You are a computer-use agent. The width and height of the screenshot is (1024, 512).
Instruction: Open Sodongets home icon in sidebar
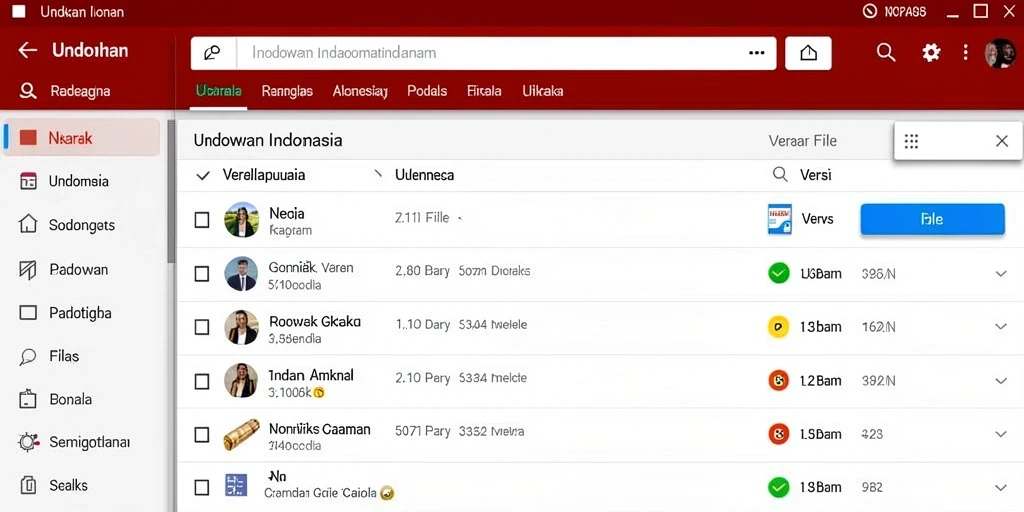(x=28, y=225)
